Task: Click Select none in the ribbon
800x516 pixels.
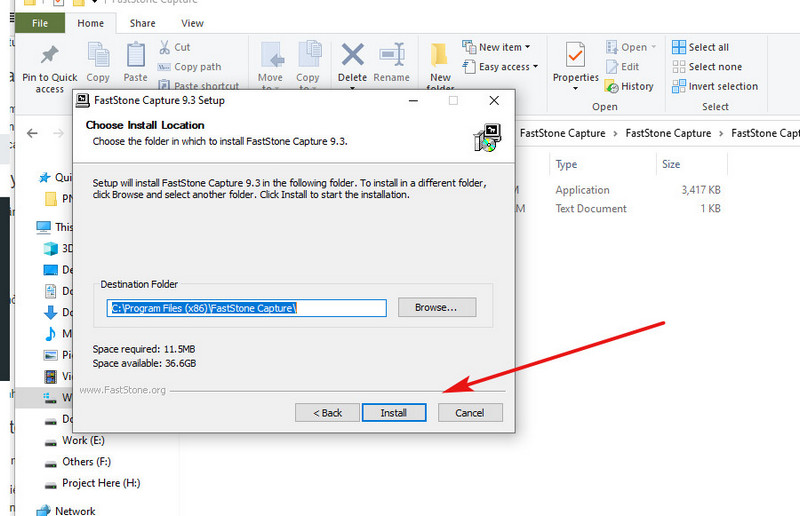Action: [707, 67]
